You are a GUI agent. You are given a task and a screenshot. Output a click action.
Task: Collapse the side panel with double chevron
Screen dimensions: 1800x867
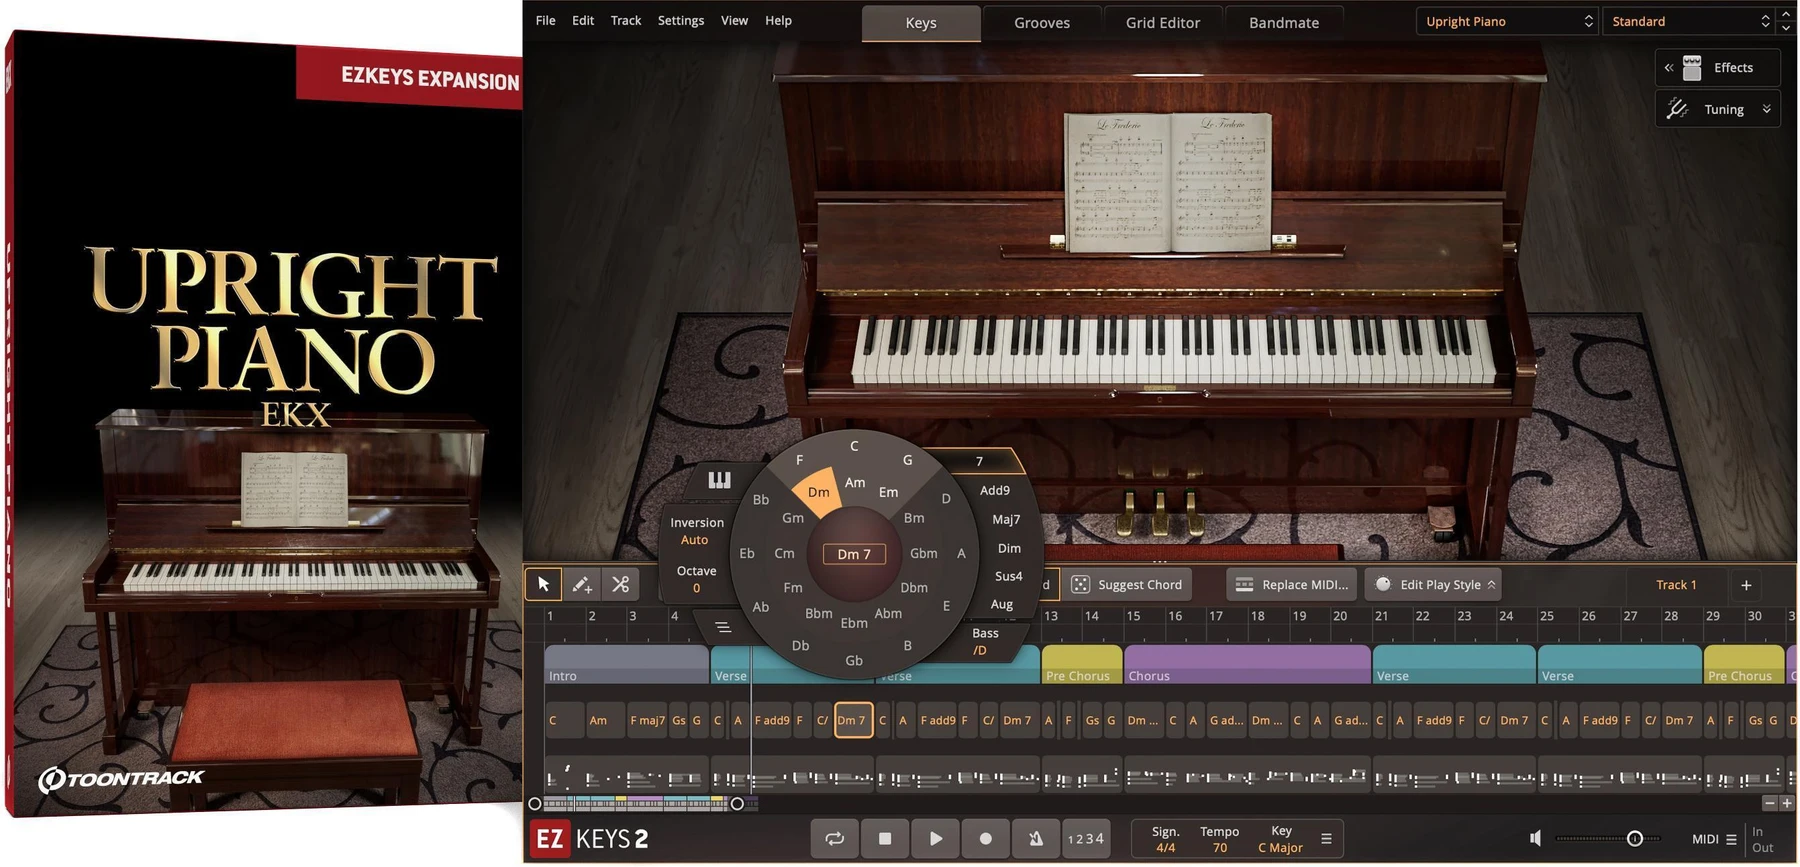(1668, 68)
